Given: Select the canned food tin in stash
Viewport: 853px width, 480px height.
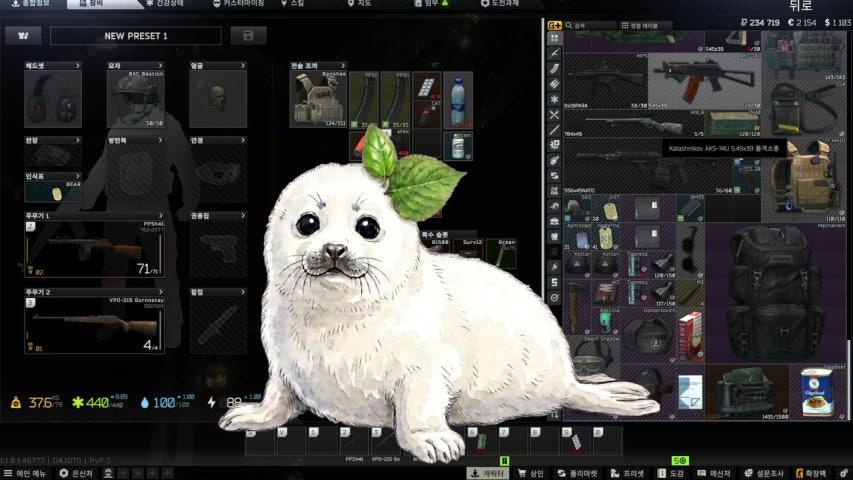Looking at the screenshot, I should 818,392.
